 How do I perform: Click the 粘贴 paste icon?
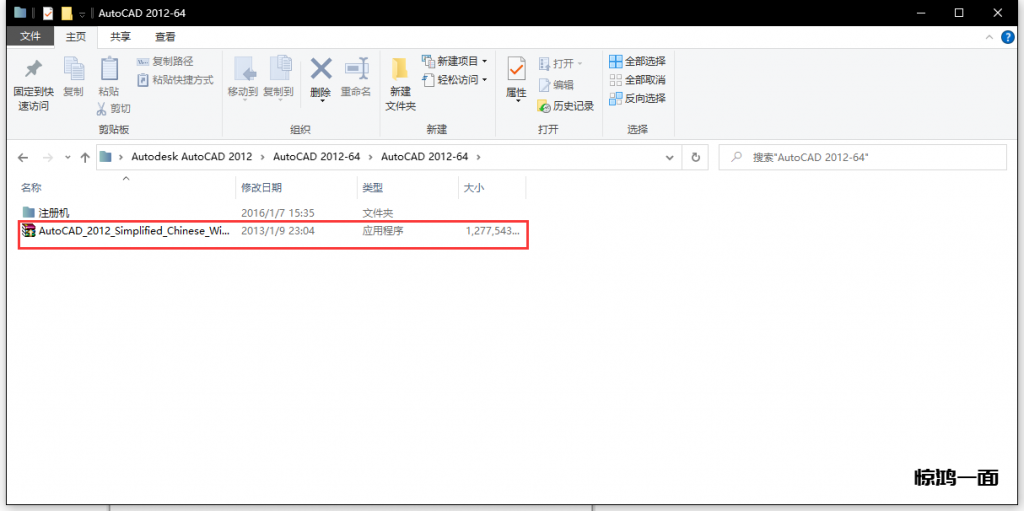pyautogui.click(x=108, y=69)
